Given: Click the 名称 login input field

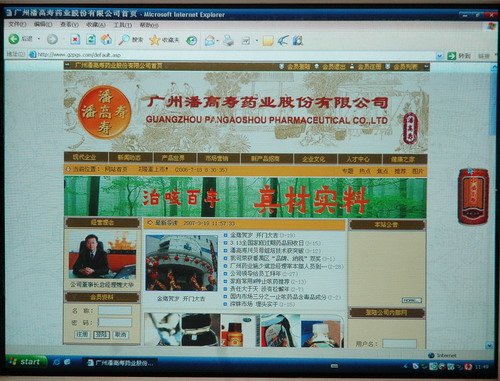Looking at the screenshot, I should point(115,311).
